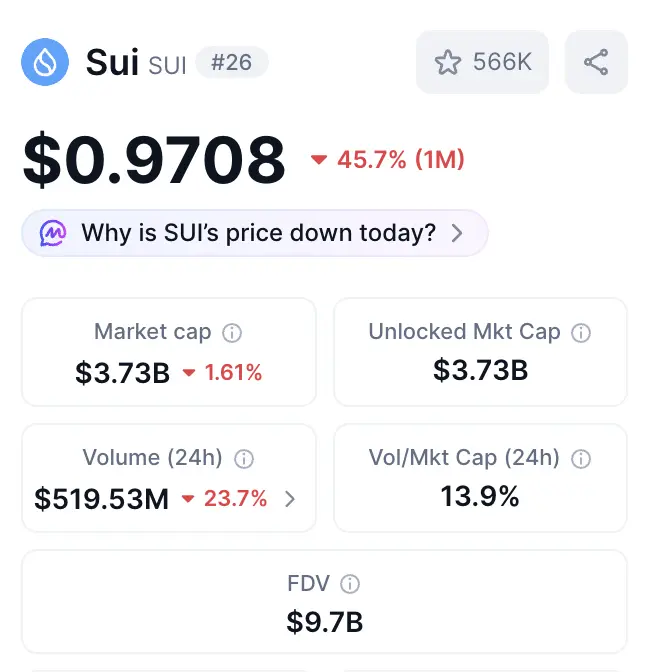Click the Sui blue droplet logo
Viewport: 646px width, 672px height.
click(x=45, y=62)
